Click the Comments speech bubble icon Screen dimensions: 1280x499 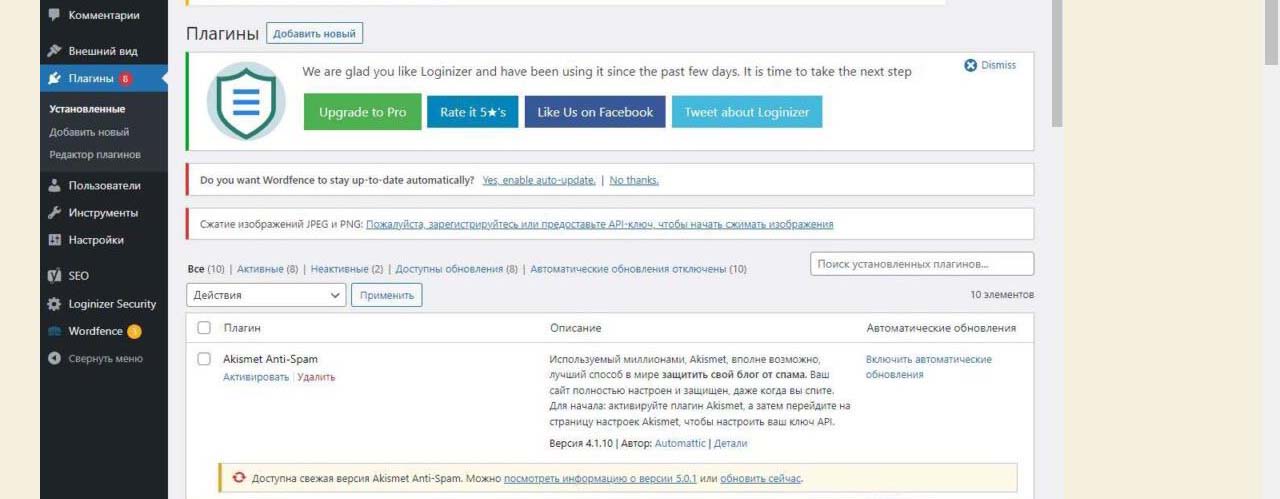pyautogui.click(x=55, y=15)
